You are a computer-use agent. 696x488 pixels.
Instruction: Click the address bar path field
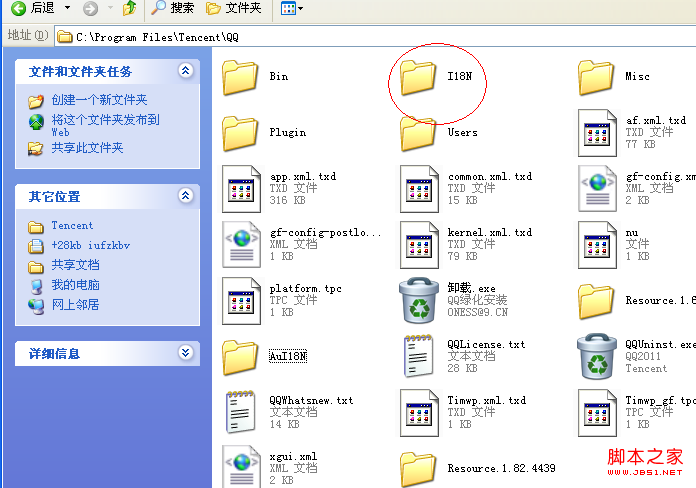375,37
